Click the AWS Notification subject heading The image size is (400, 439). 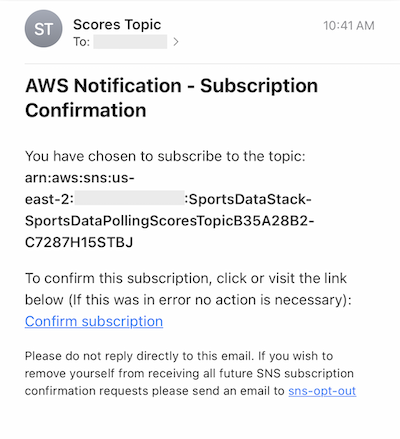(171, 98)
